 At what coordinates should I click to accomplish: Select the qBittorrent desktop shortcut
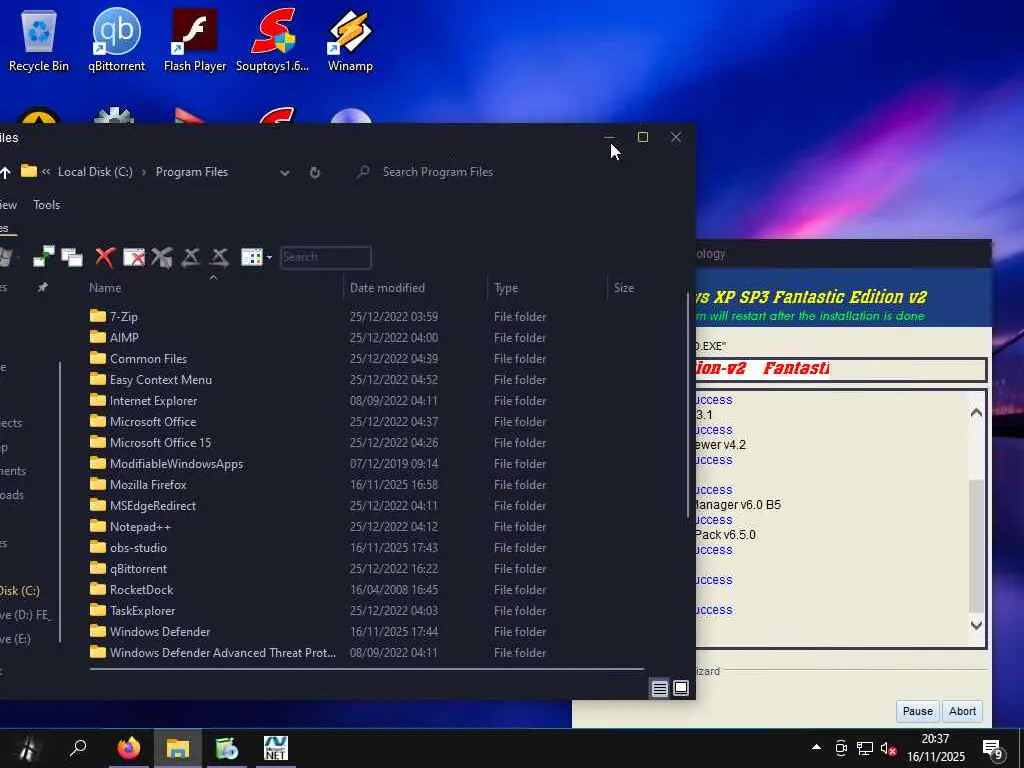[117, 40]
